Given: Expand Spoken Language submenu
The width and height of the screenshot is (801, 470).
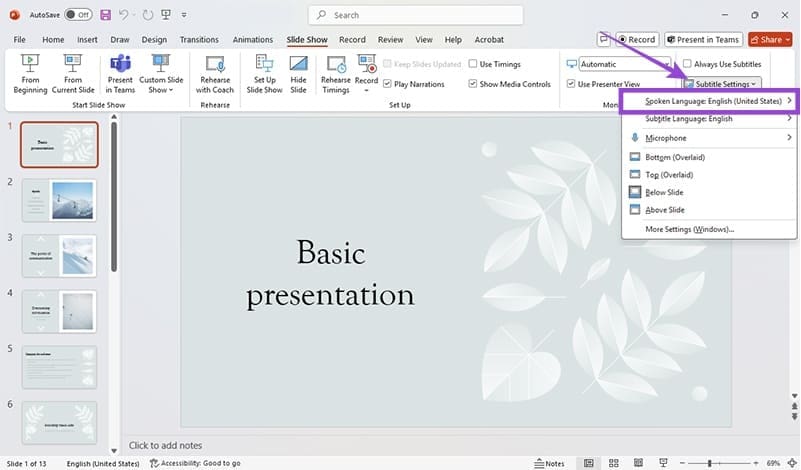Looking at the screenshot, I should (708, 102).
